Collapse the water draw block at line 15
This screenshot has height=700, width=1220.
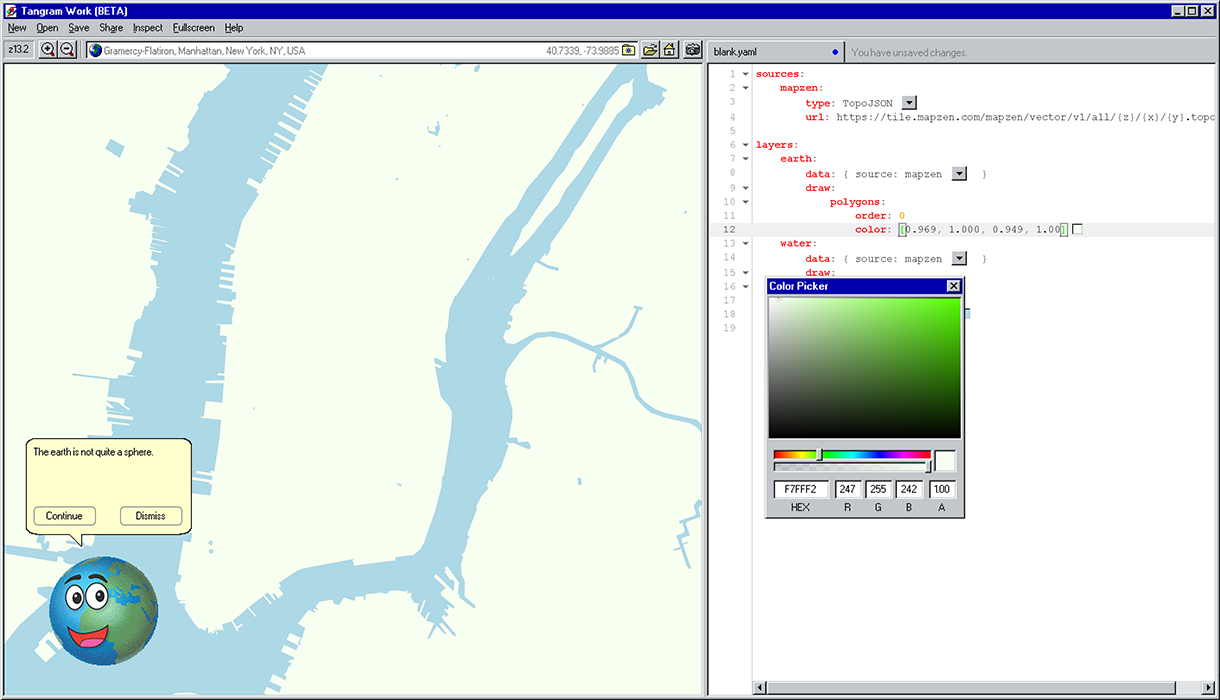745,273
